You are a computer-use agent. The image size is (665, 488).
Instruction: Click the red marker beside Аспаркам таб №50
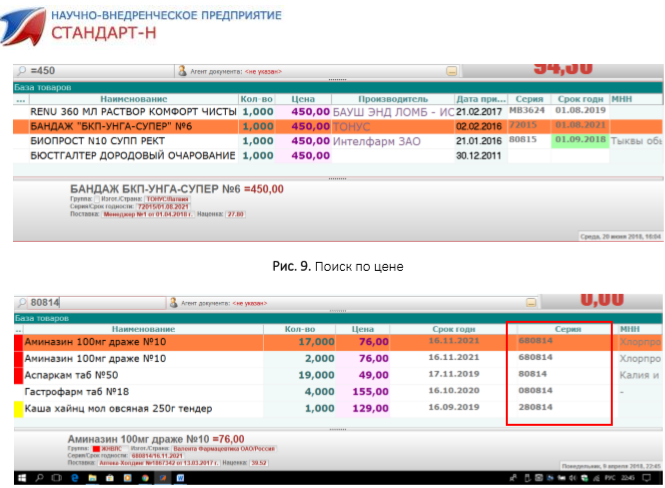click(19, 375)
